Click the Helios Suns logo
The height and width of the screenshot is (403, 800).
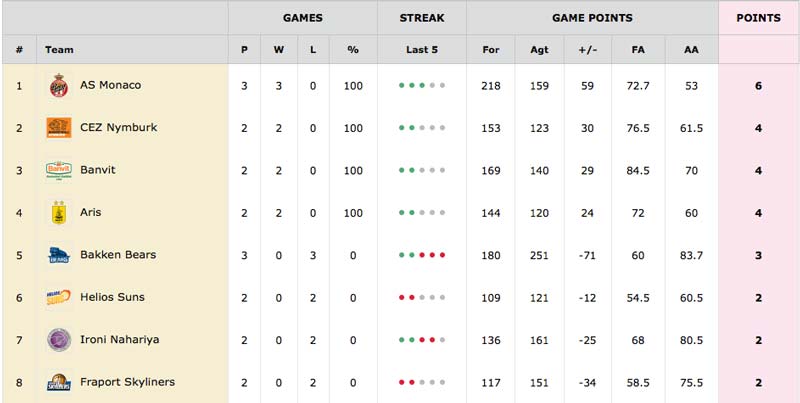[59, 297]
